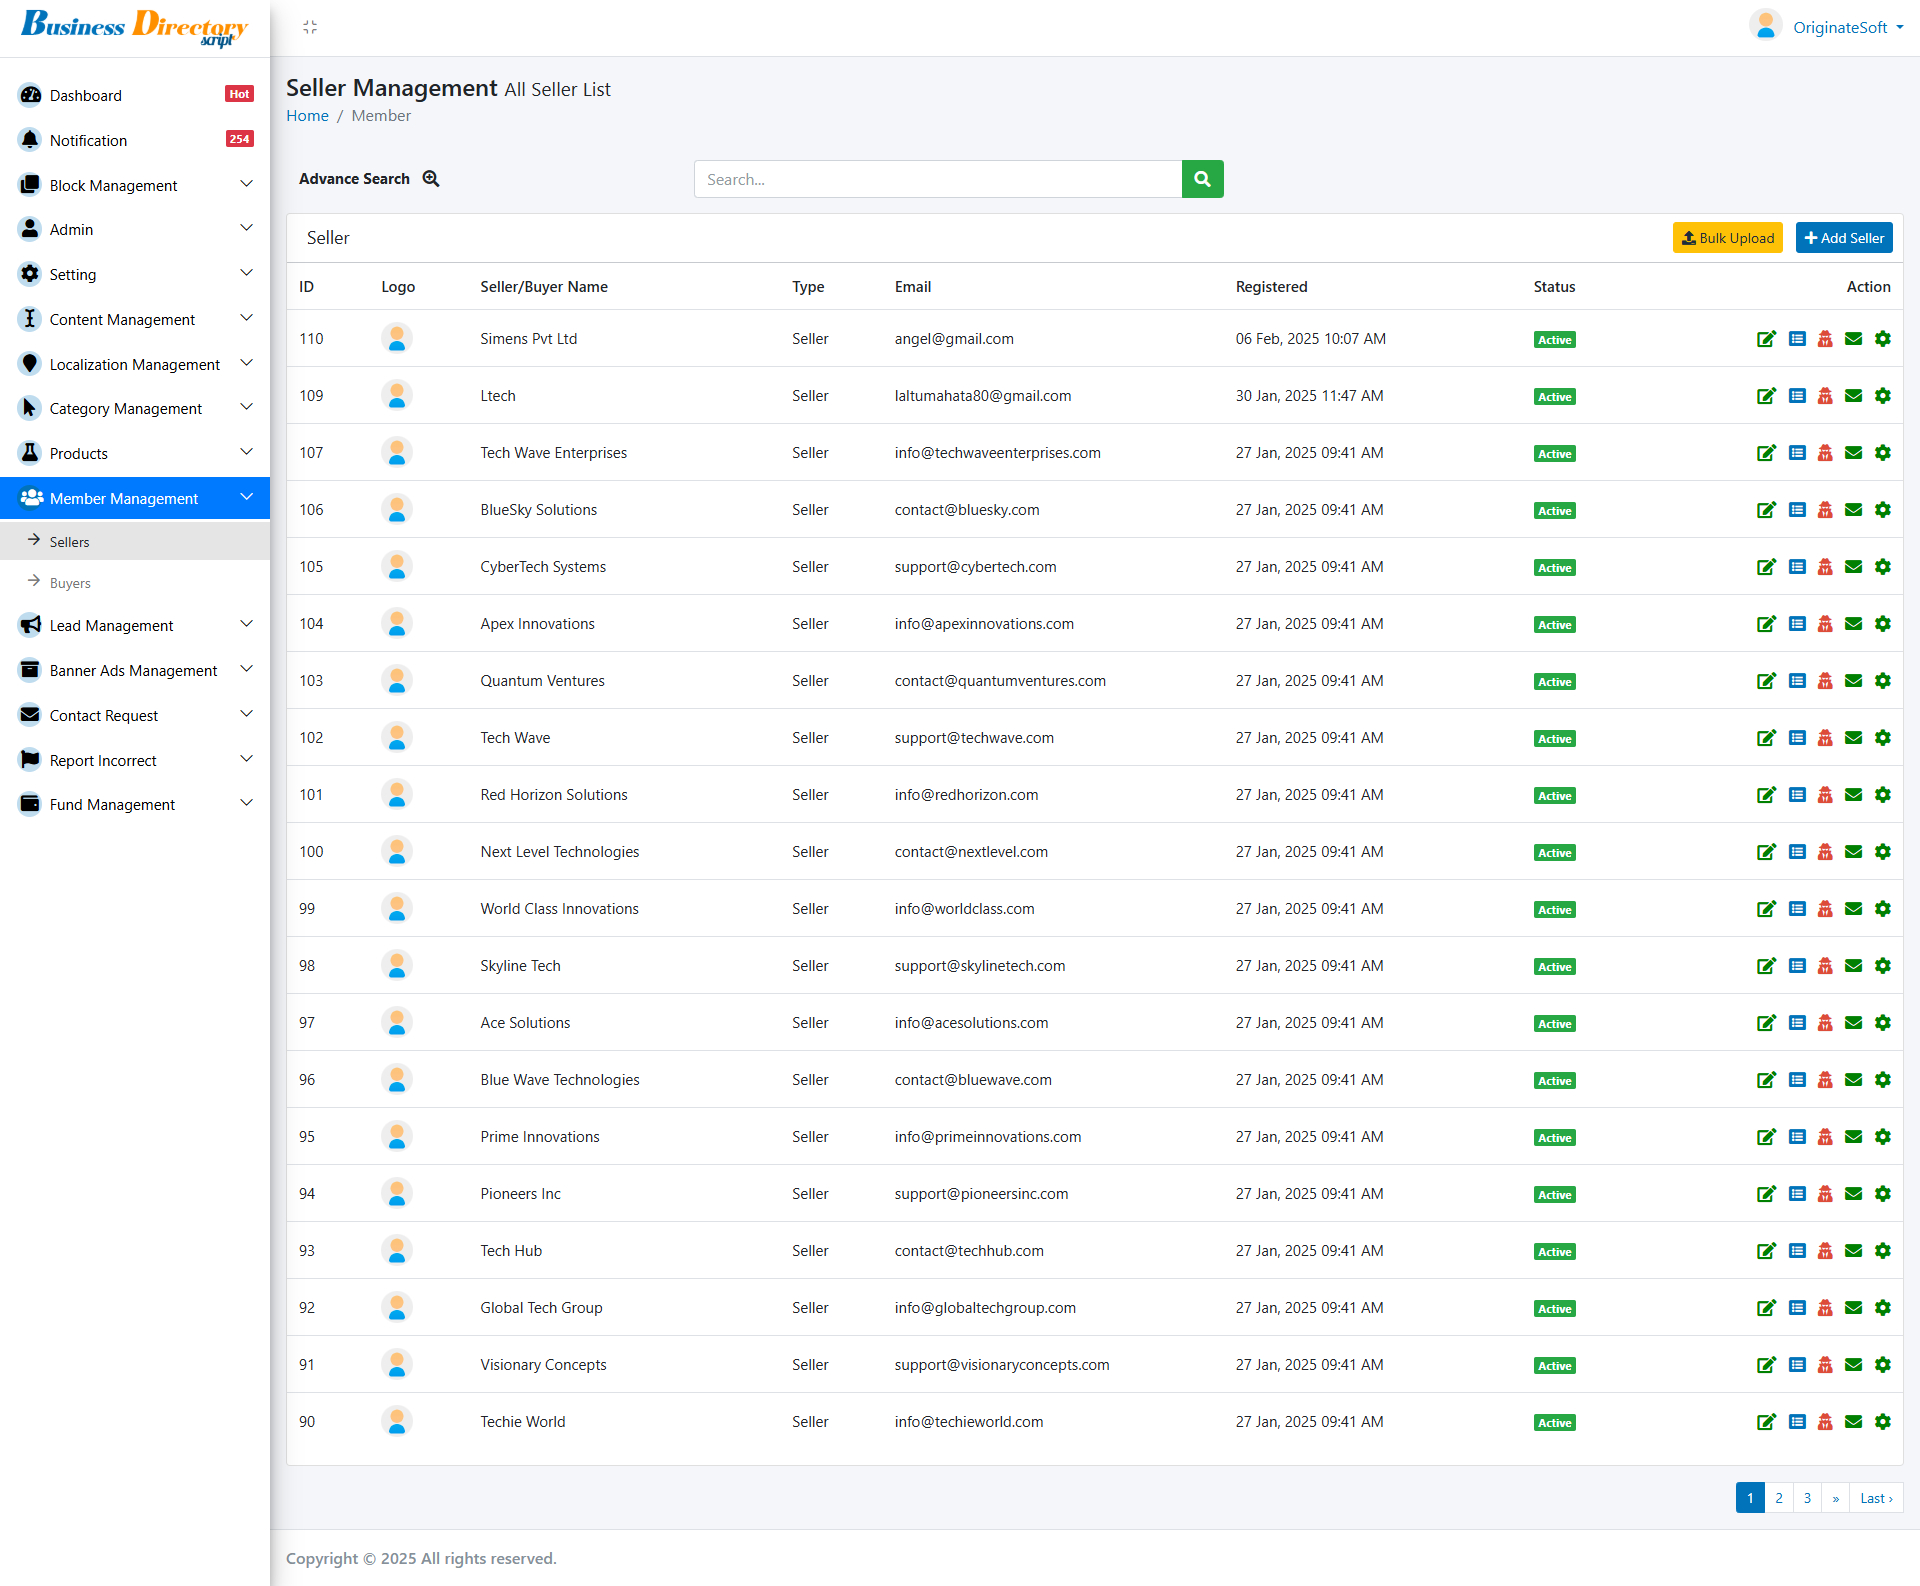
Task: Click the Advance Search magnifier icon
Action: [x=431, y=179]
